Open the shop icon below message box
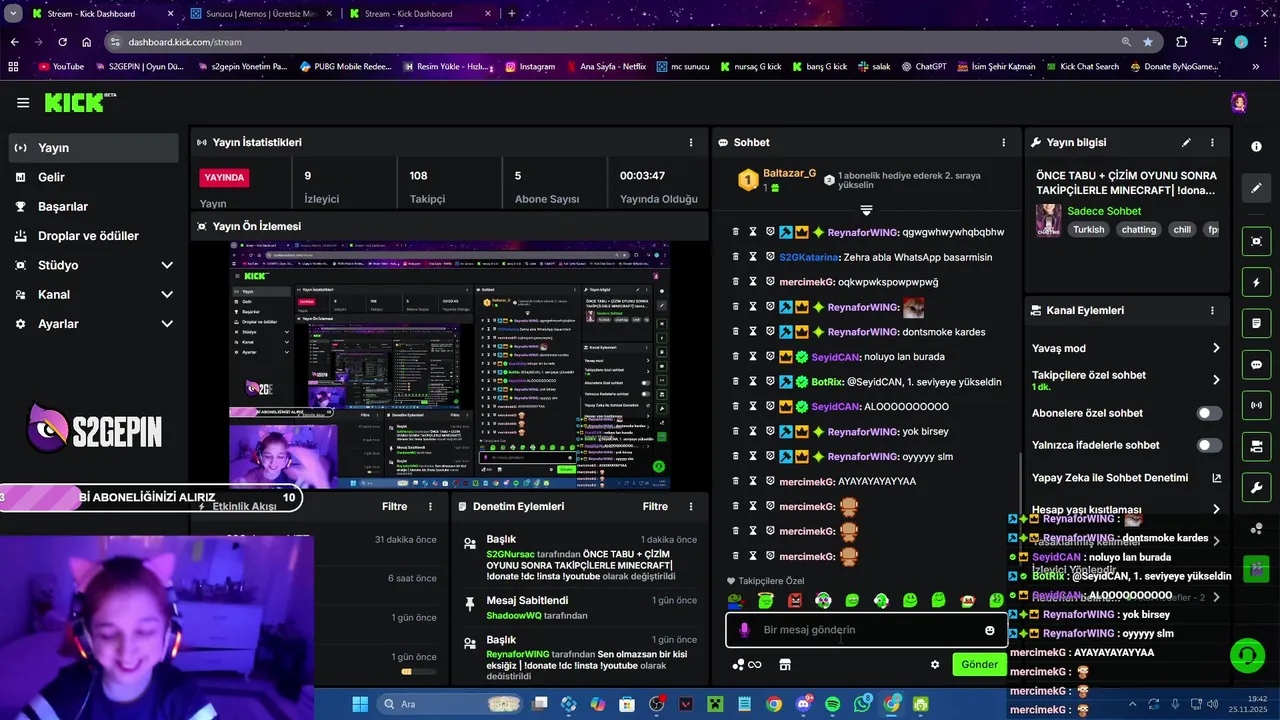 (785, 664)
